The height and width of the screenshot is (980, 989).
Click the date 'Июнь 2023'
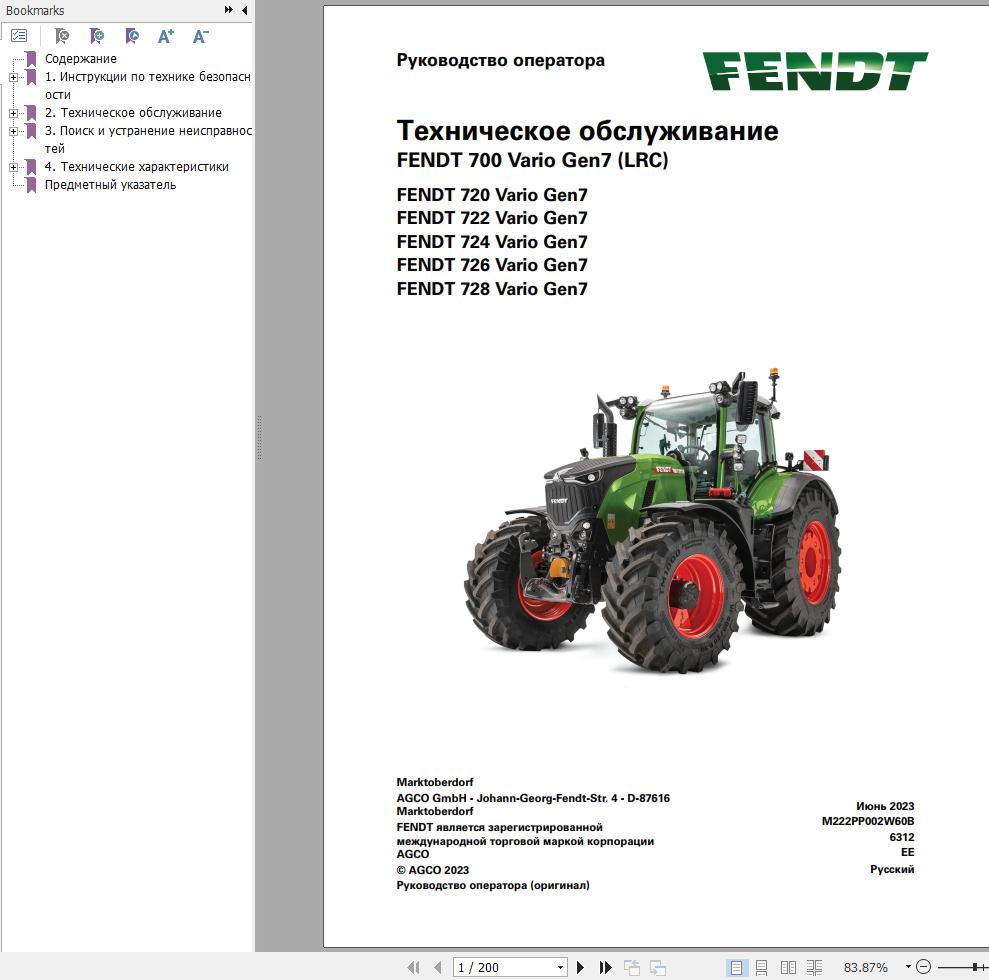885,806
